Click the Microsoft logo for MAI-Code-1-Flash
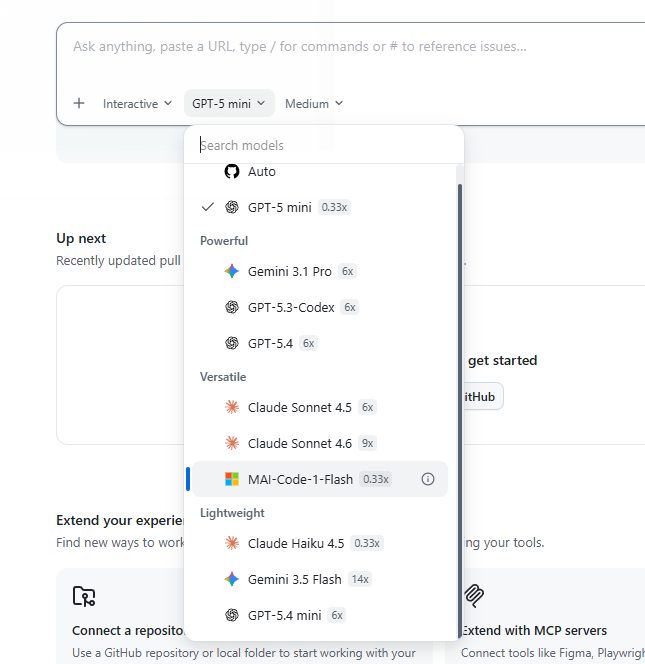This screenshot has width=645, height=664. click(x=232, y=479)
